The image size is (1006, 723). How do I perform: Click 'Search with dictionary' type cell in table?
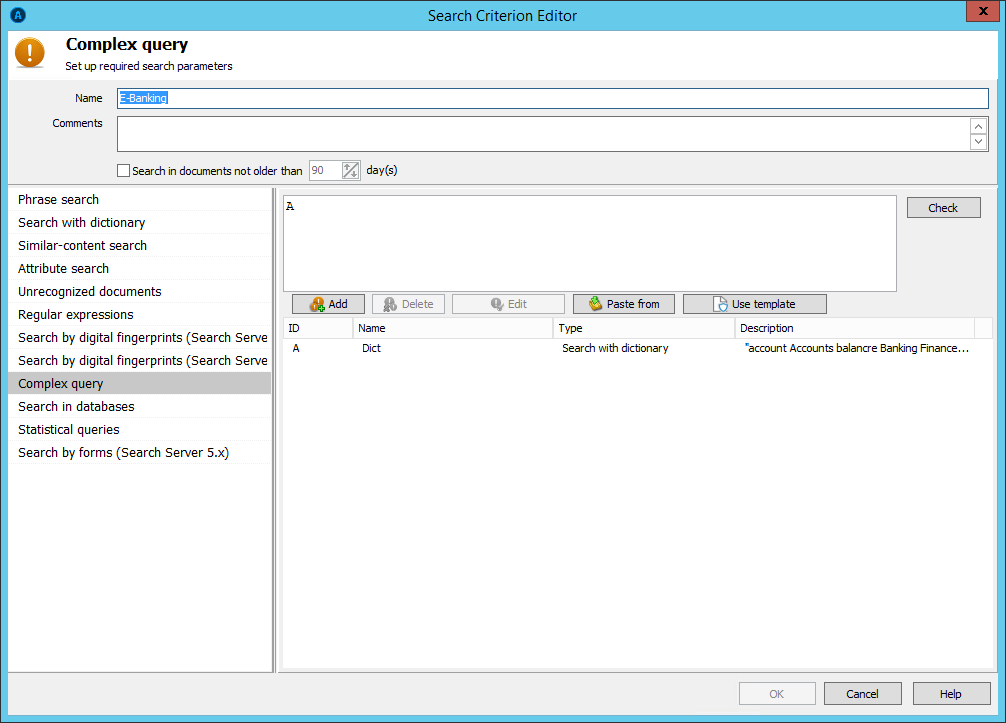[x=615, y=348]
